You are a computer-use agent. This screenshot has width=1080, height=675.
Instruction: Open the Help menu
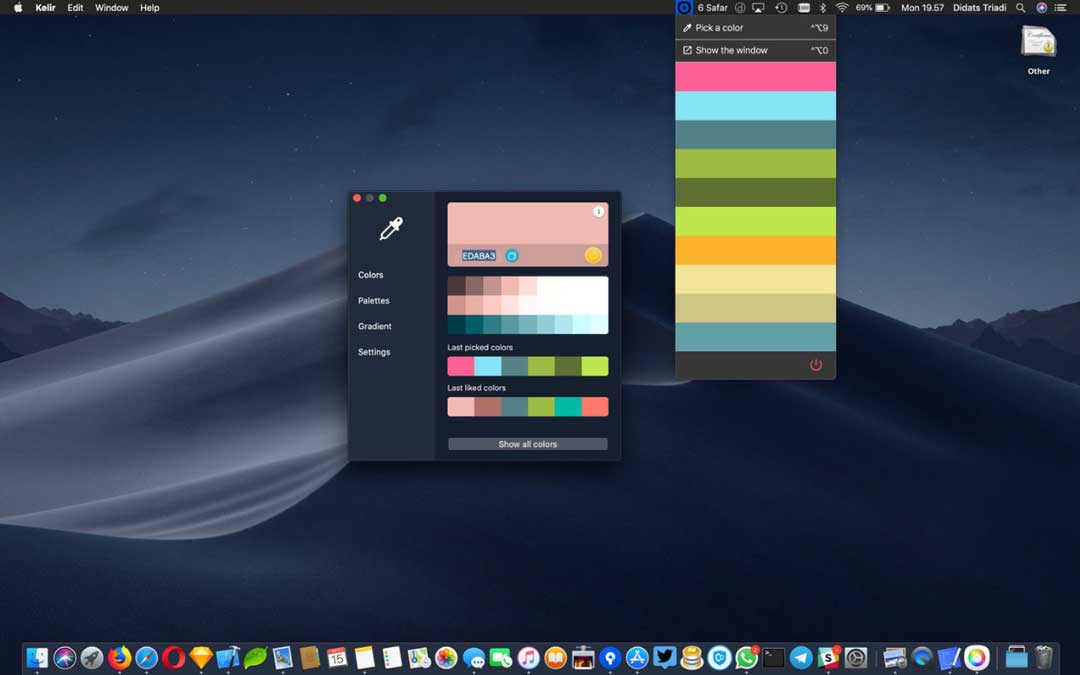click(149, 7)
